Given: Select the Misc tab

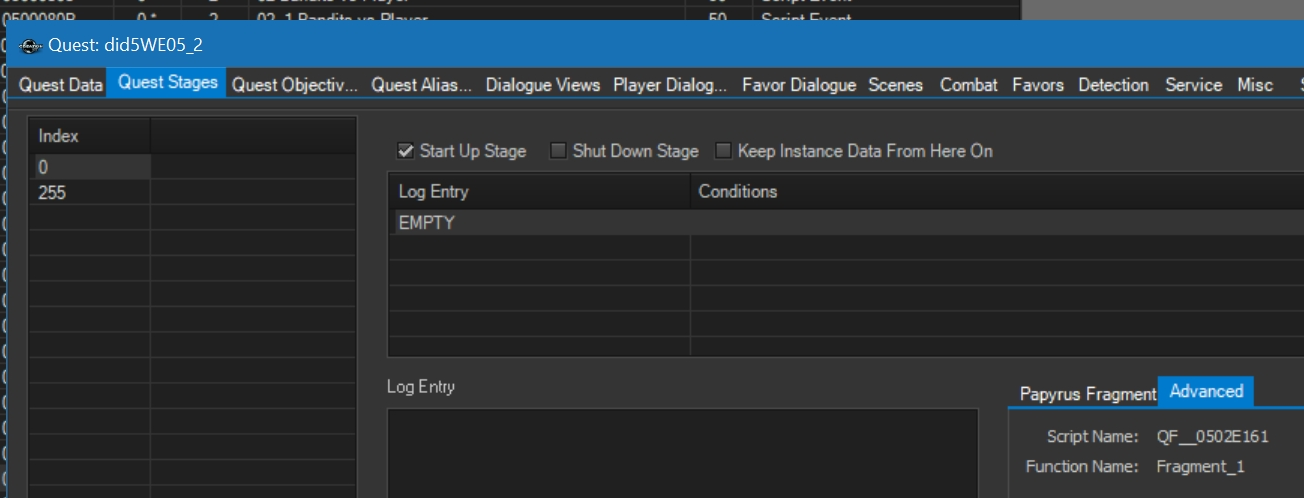Looking at the screenshot, I should (x=1255, y=85).
